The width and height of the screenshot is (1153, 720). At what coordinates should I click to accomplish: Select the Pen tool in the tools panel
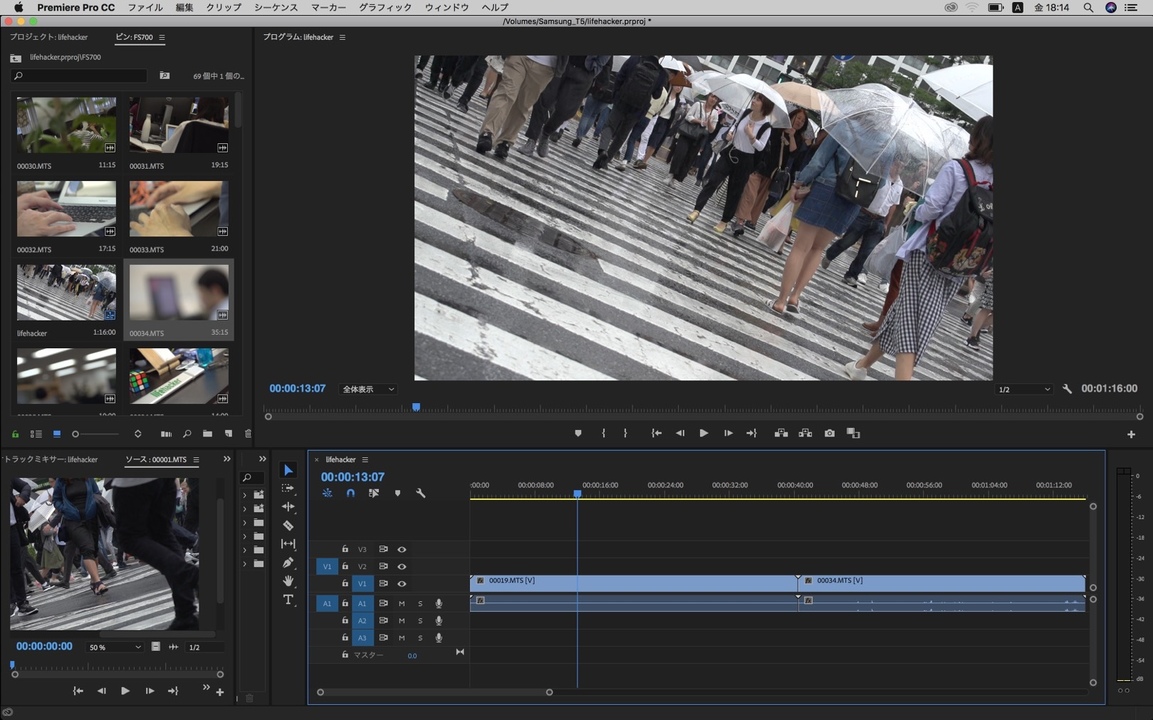click(x=288, y=563)
